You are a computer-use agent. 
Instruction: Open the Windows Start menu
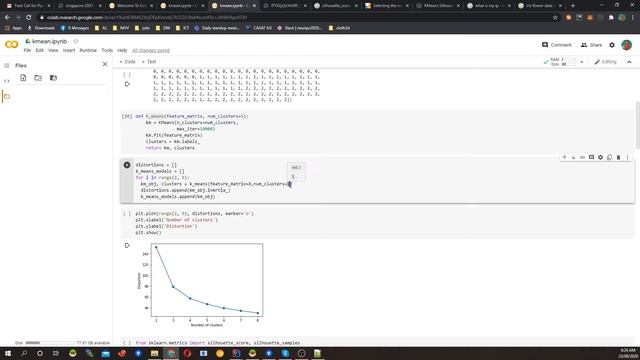tap(7, 353)
